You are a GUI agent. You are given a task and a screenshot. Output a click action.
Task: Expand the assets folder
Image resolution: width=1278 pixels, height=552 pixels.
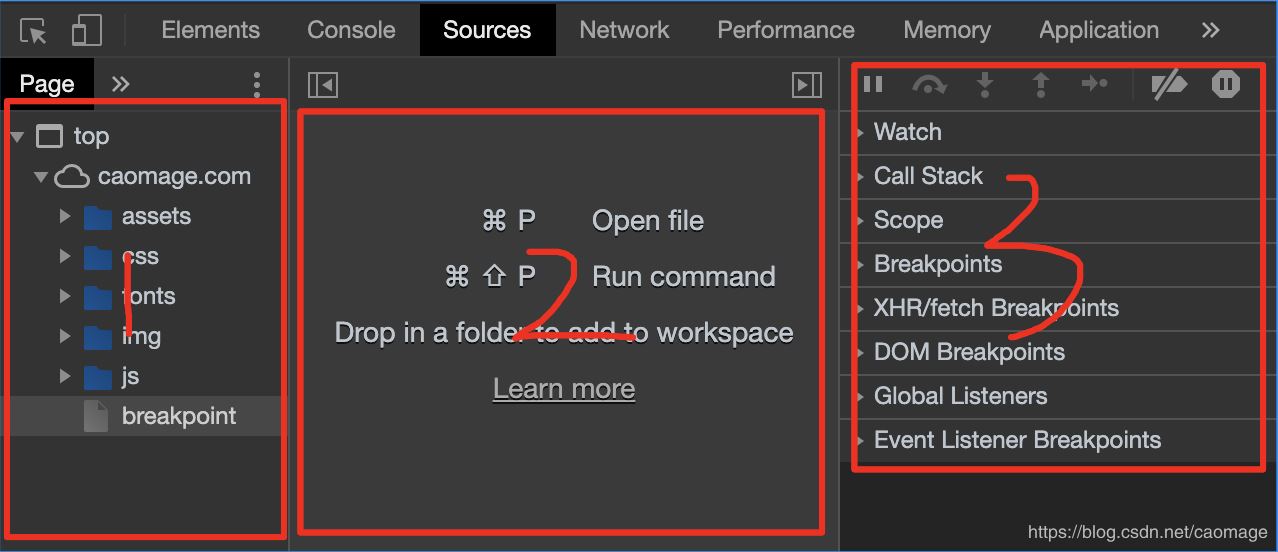click(x=65, y=216)
